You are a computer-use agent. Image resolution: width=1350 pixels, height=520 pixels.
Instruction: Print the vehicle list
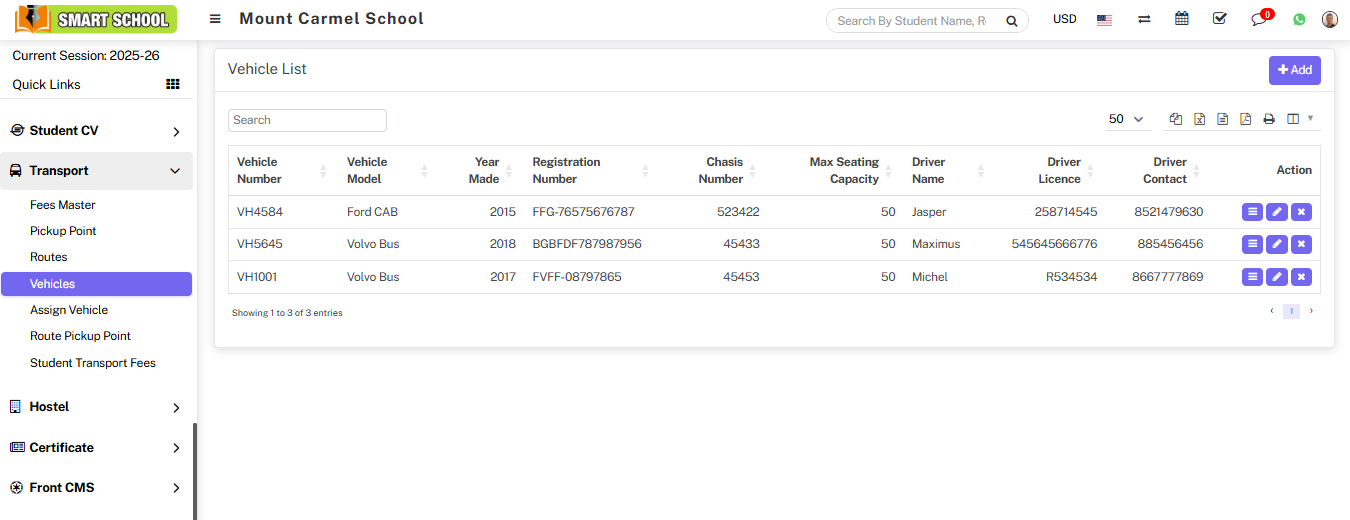tap(1268, 119)
